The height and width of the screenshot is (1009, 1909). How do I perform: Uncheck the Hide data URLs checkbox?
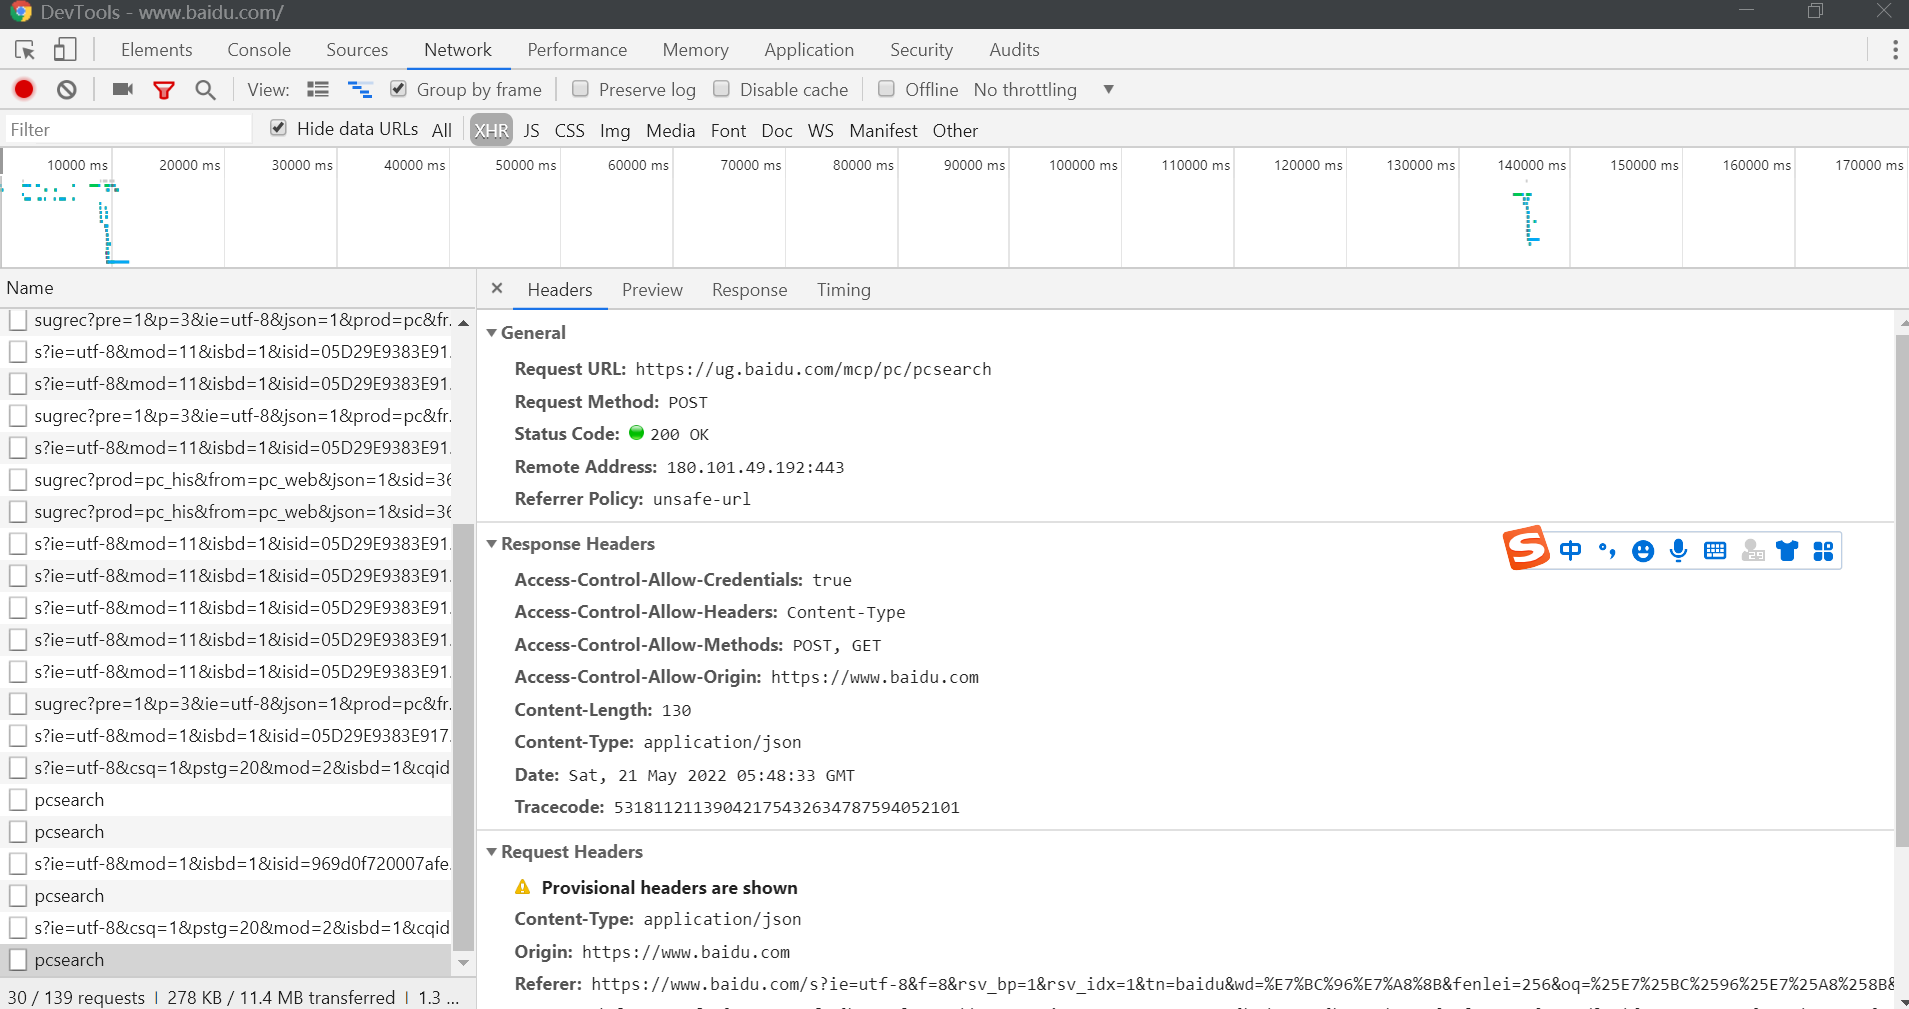(x=279, y=128)
